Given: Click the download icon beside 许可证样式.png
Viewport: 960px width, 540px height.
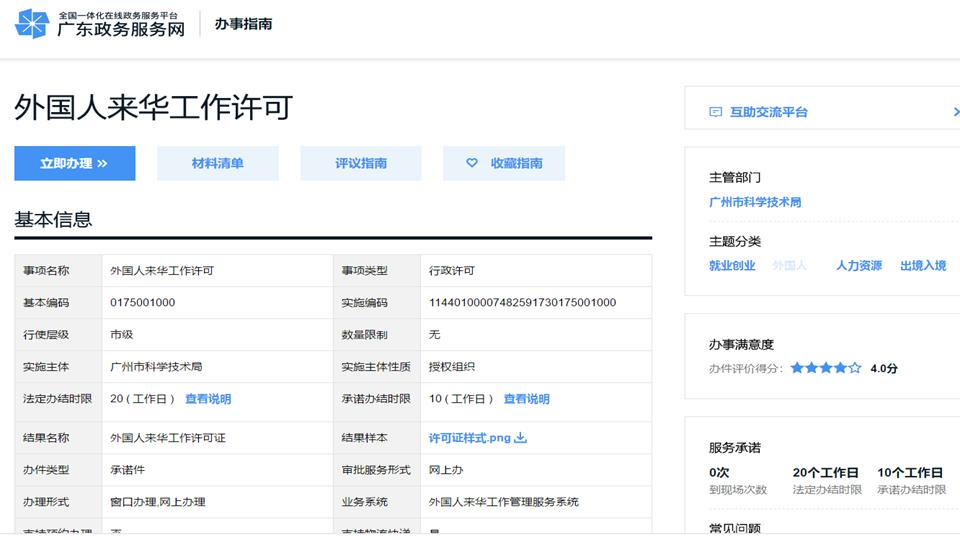Looking at the screenshot, I should click(x=521, y=438).
